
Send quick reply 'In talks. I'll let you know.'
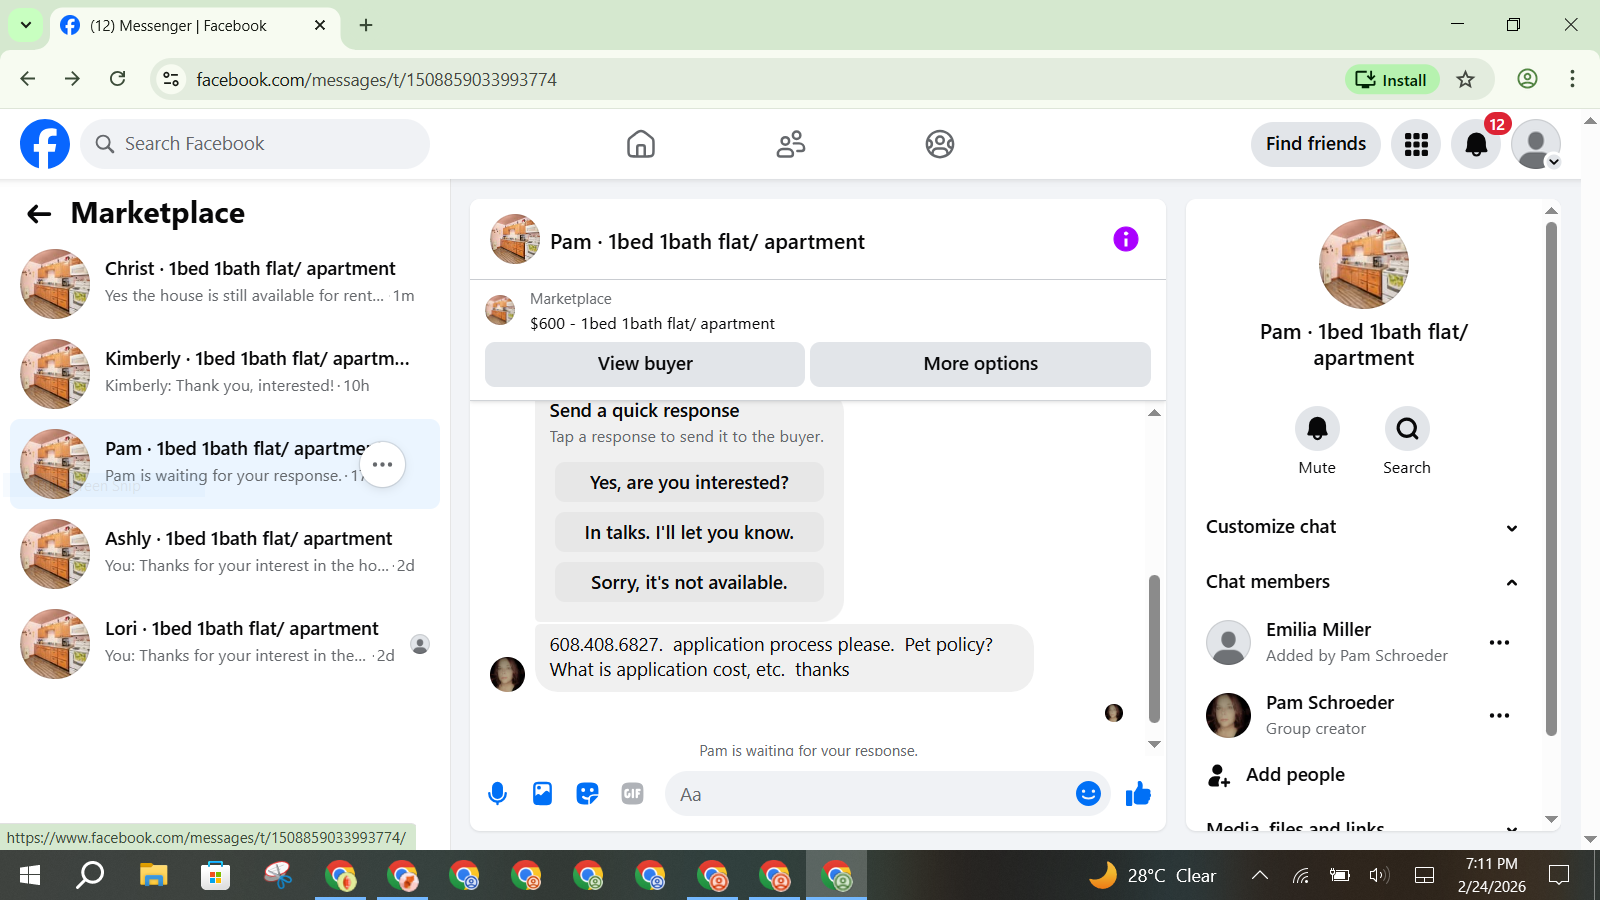(689, 532)
